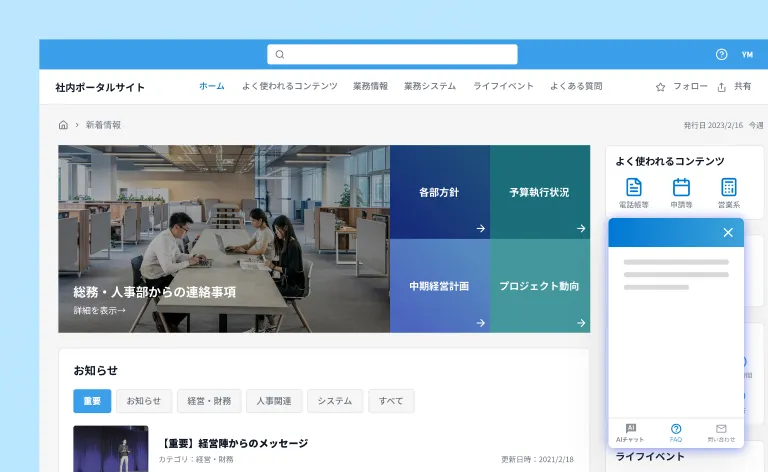Filter notices by 人事関連
The width and height of the screenshot is (768, 472).
[274, 401]
